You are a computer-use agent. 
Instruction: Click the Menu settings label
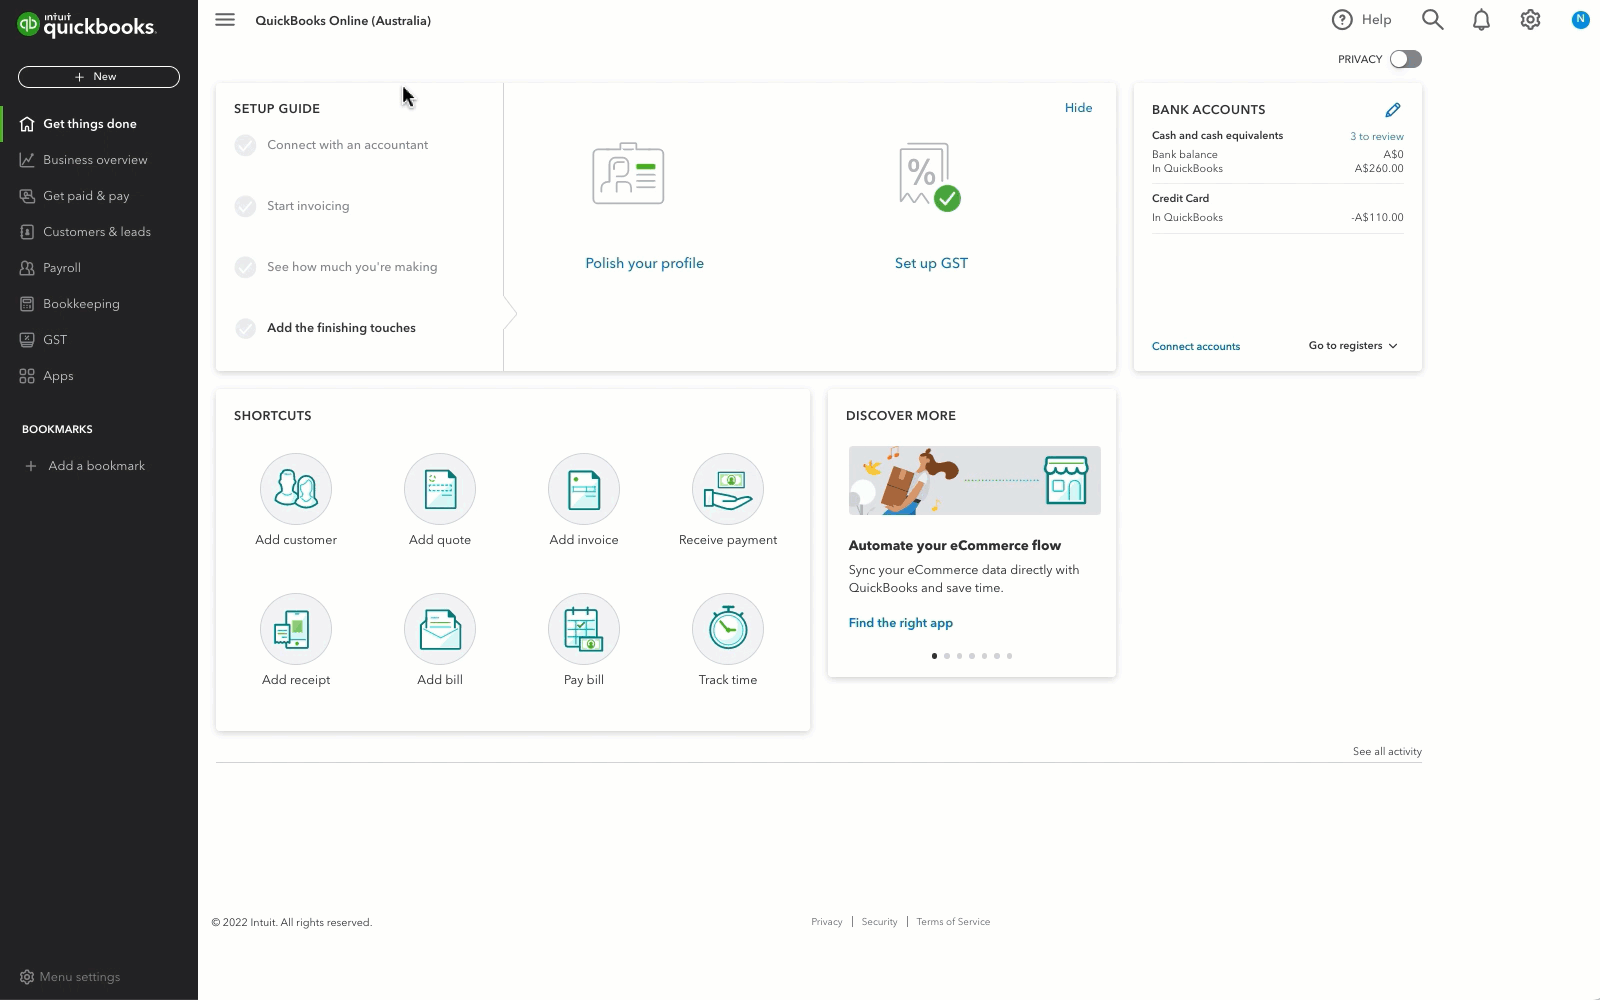(x=80, y=977)
